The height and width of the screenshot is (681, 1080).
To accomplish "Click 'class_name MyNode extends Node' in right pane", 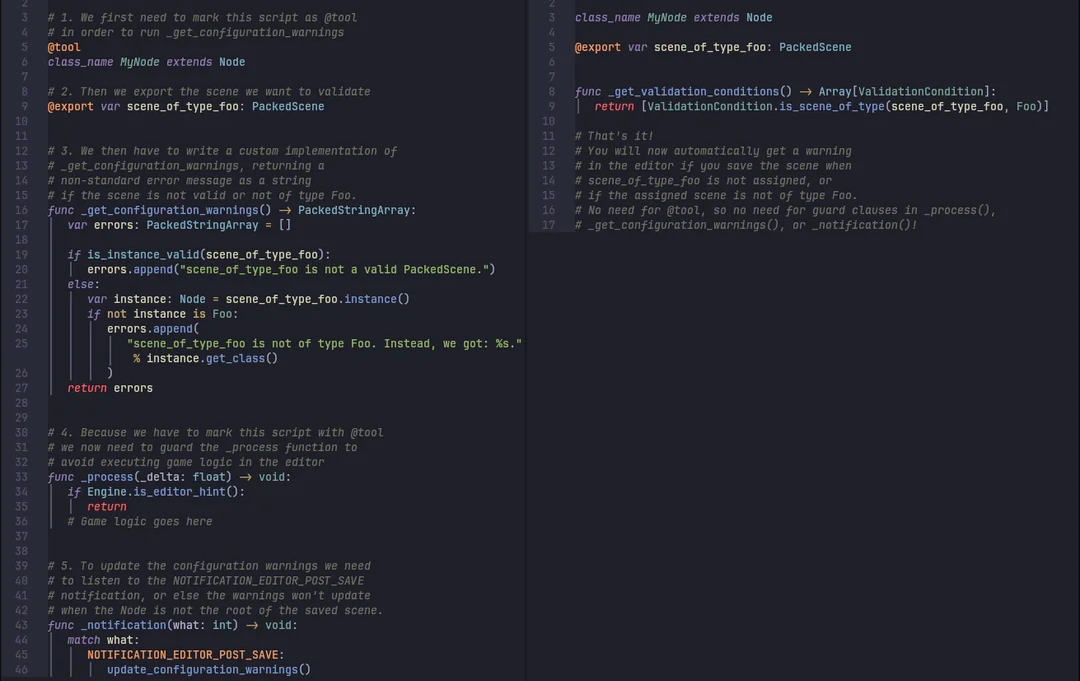I will (x=674, y=18).
